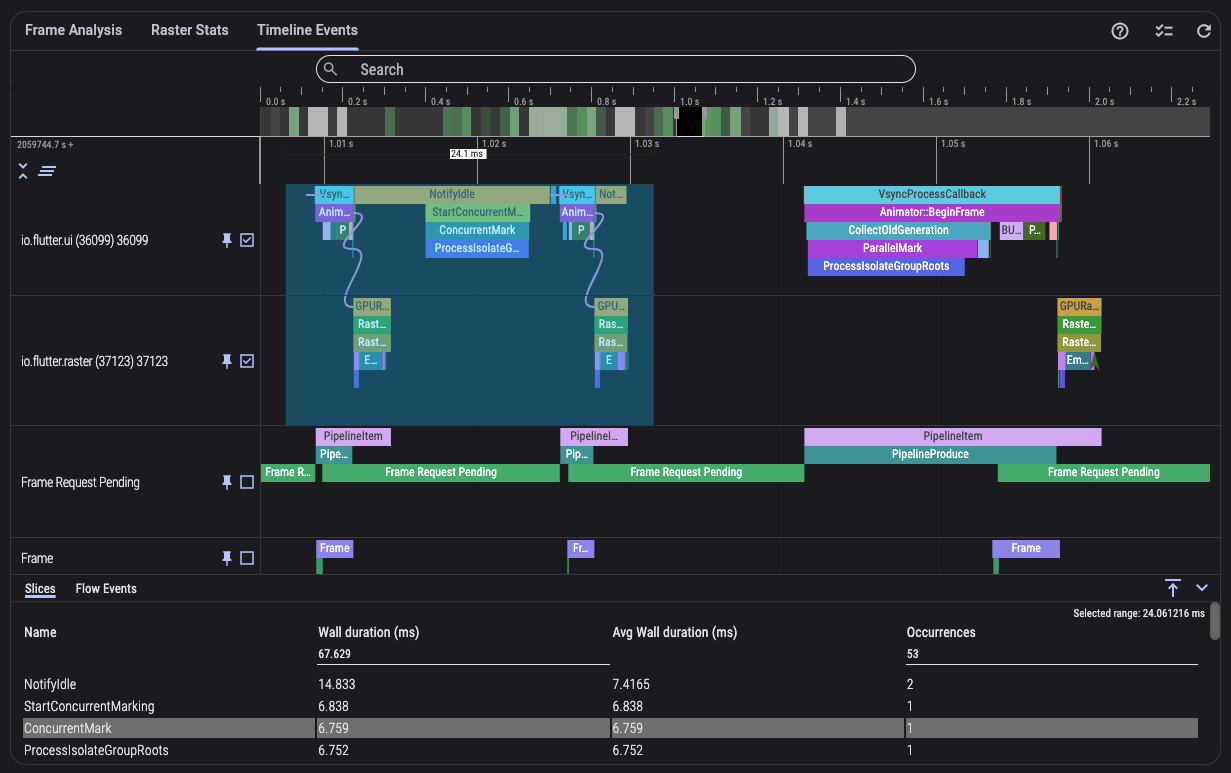The height and width of the screenshot is (773, 1231).
Task: Select the widest PipelineItem slice
Action: coord(953,436)
